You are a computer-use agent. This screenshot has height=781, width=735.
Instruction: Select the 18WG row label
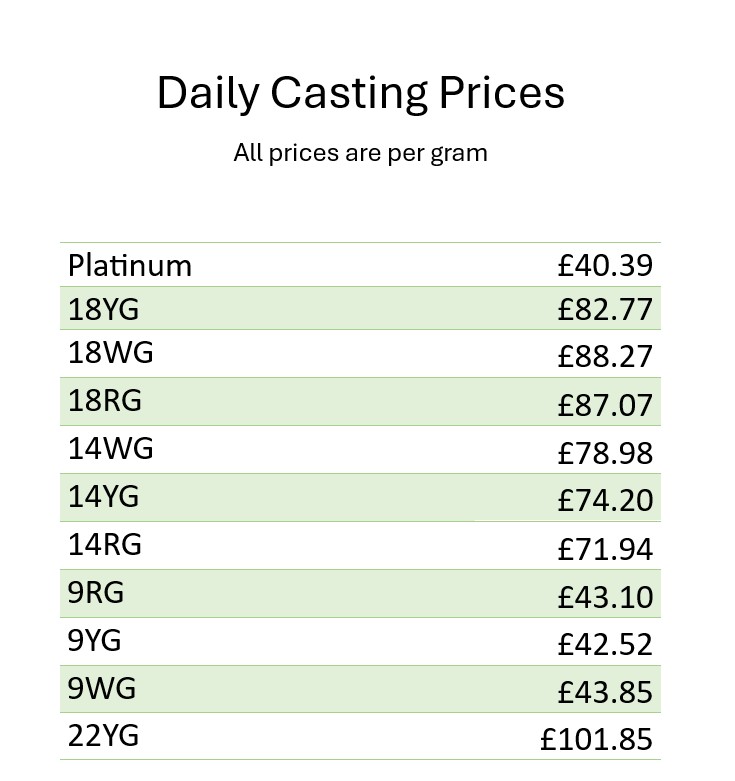(111, 353)
